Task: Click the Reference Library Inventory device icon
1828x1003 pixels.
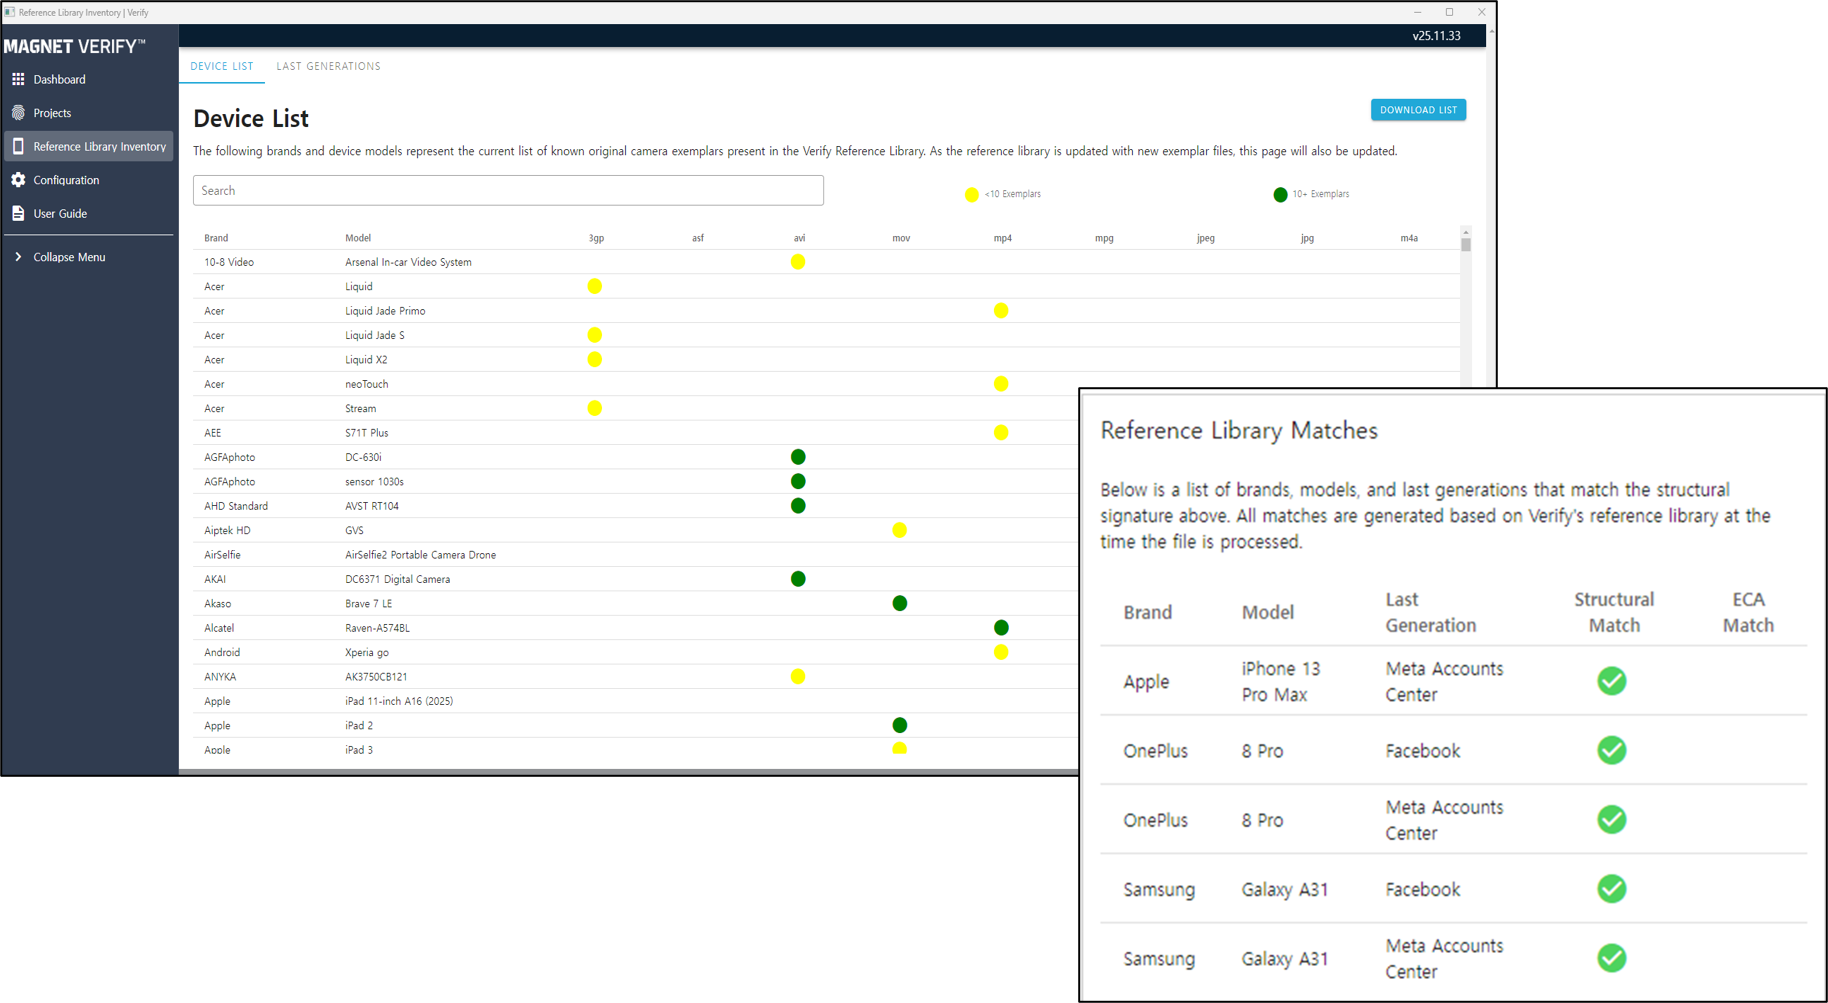Action: (18, 146)
